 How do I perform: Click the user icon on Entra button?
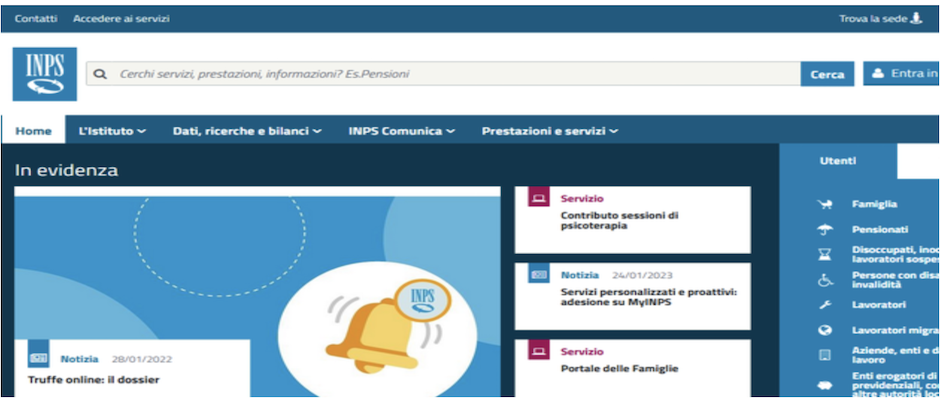click(878, 73)
